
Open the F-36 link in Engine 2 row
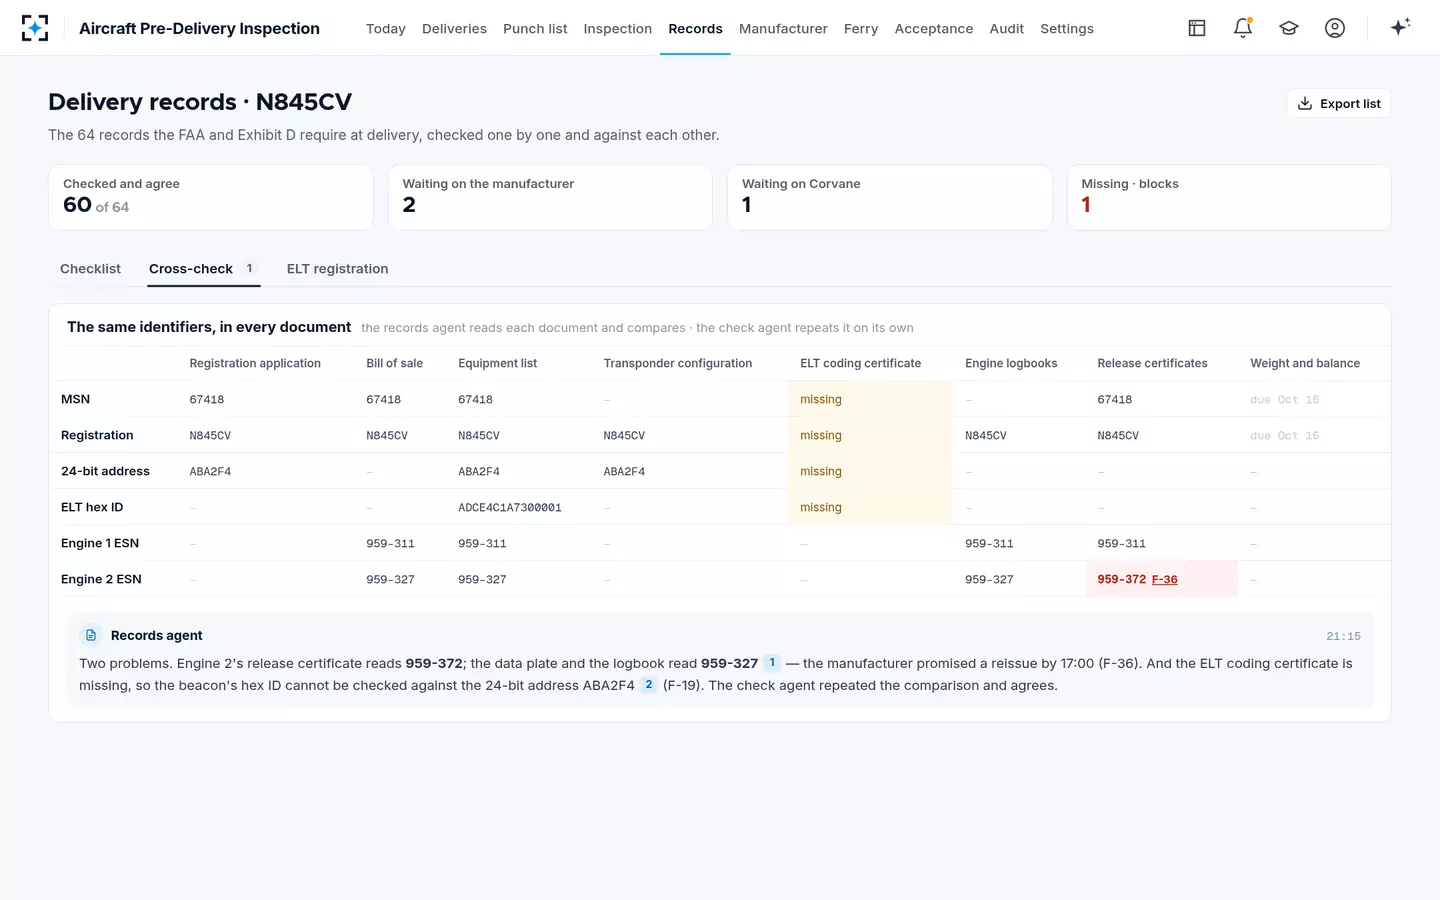[x=1164, y=579]
